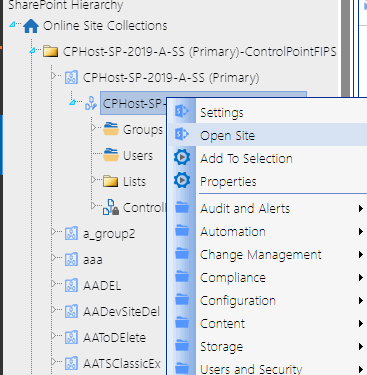Expand the AADevSiteDel node

pyautogui.click(x=53, y=310)
